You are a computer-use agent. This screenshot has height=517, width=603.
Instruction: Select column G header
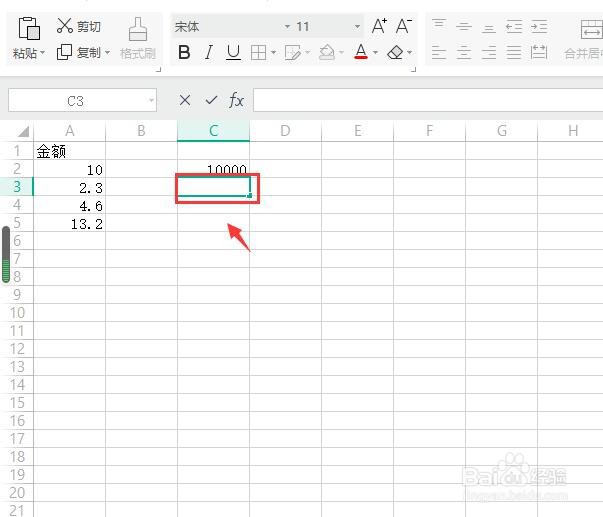pyautogui.click(x=501, y=131)
